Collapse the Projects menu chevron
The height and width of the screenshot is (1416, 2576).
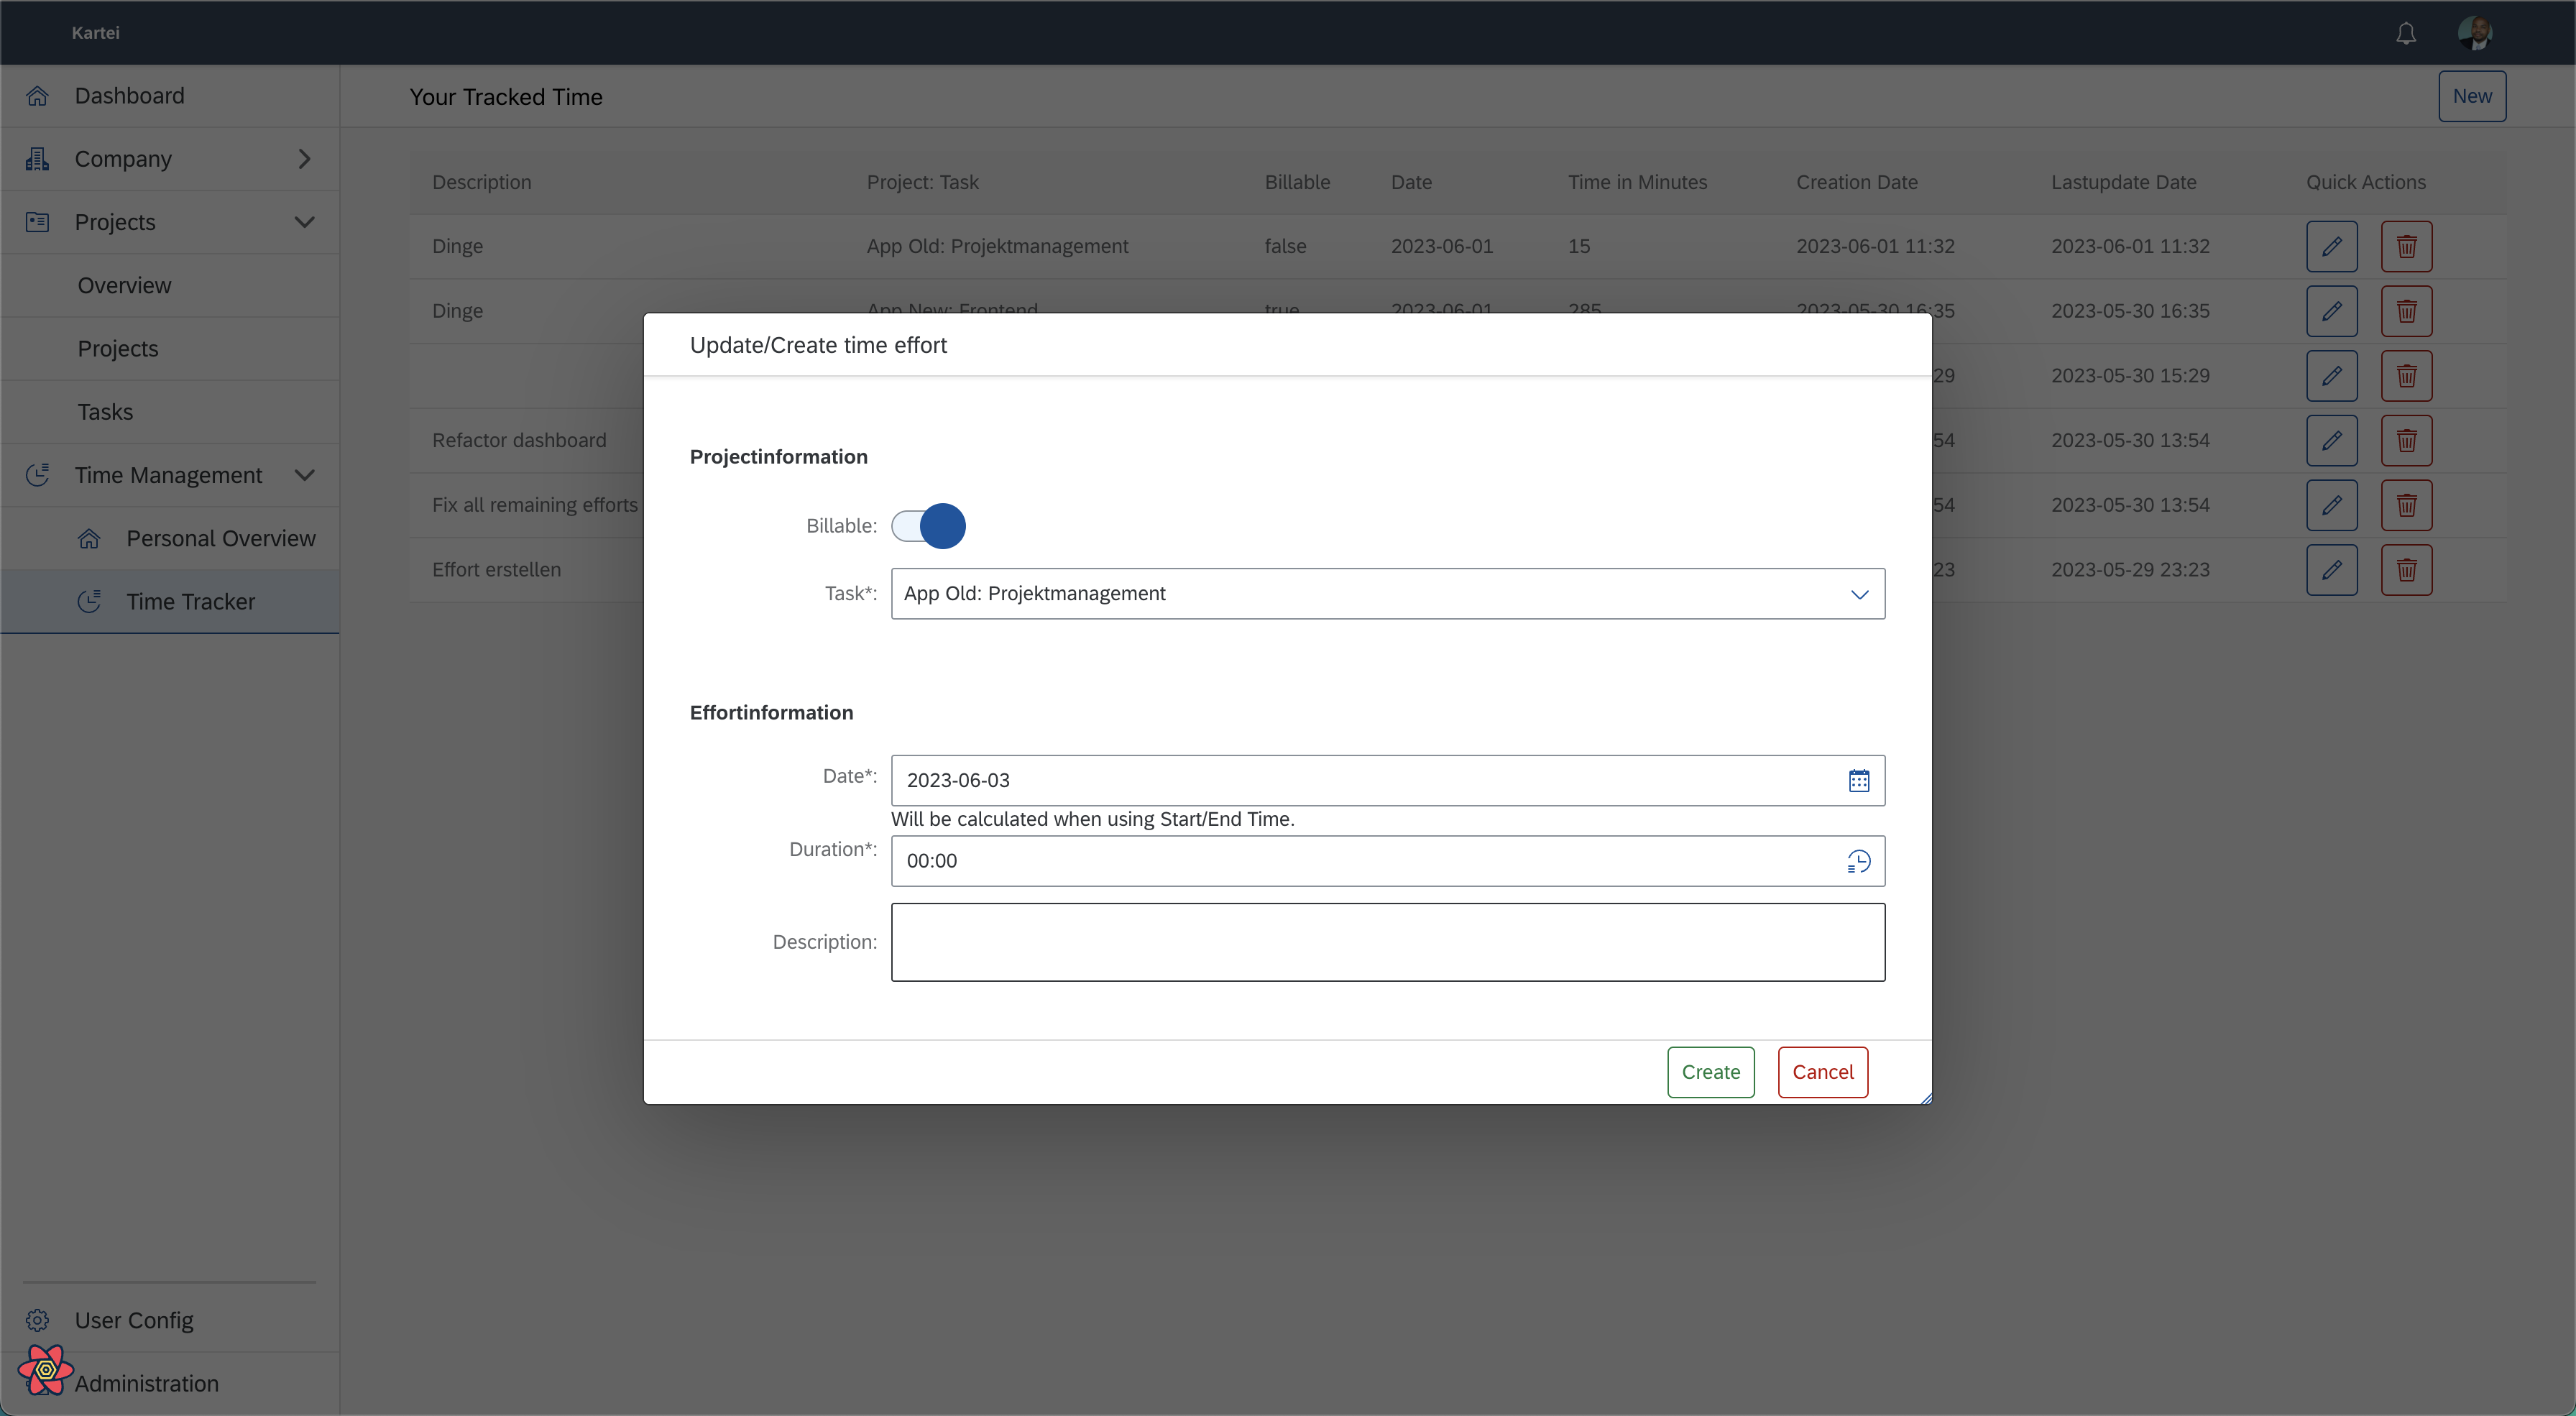point(304,222)
